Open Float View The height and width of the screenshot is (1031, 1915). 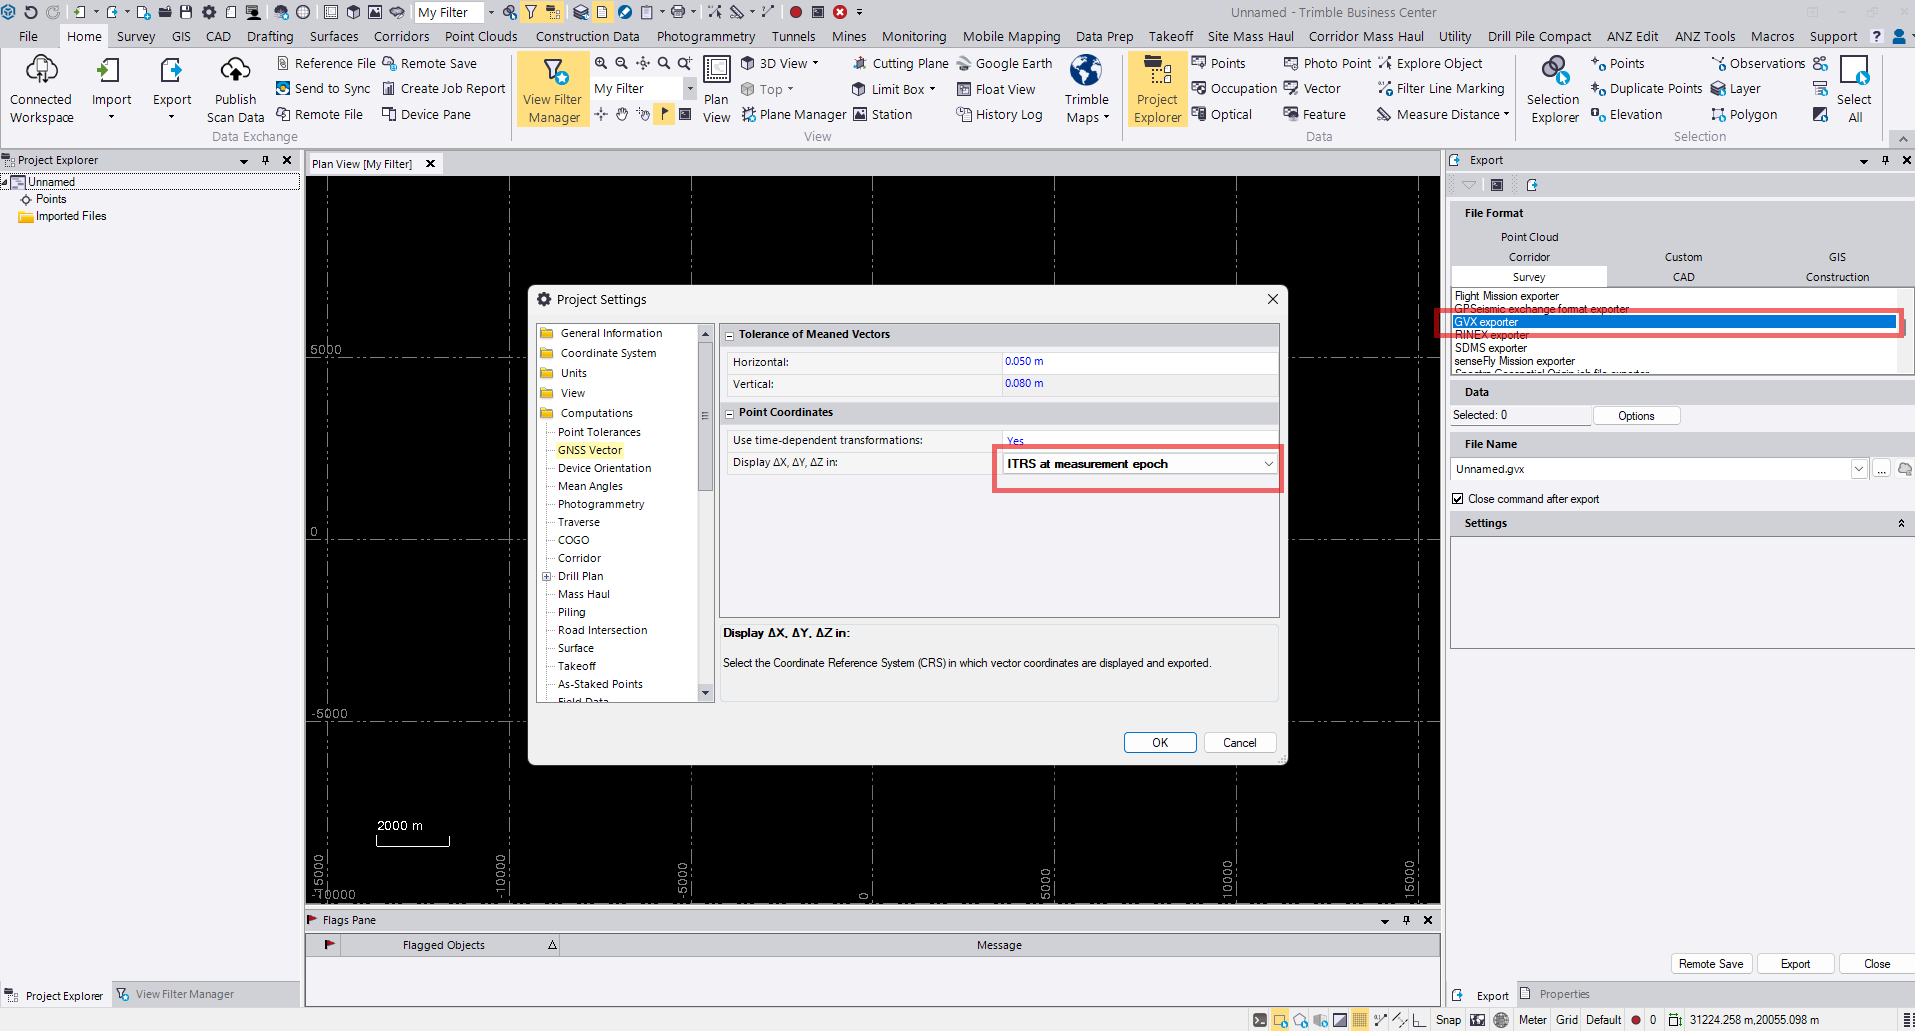click(x=996, y=88)
